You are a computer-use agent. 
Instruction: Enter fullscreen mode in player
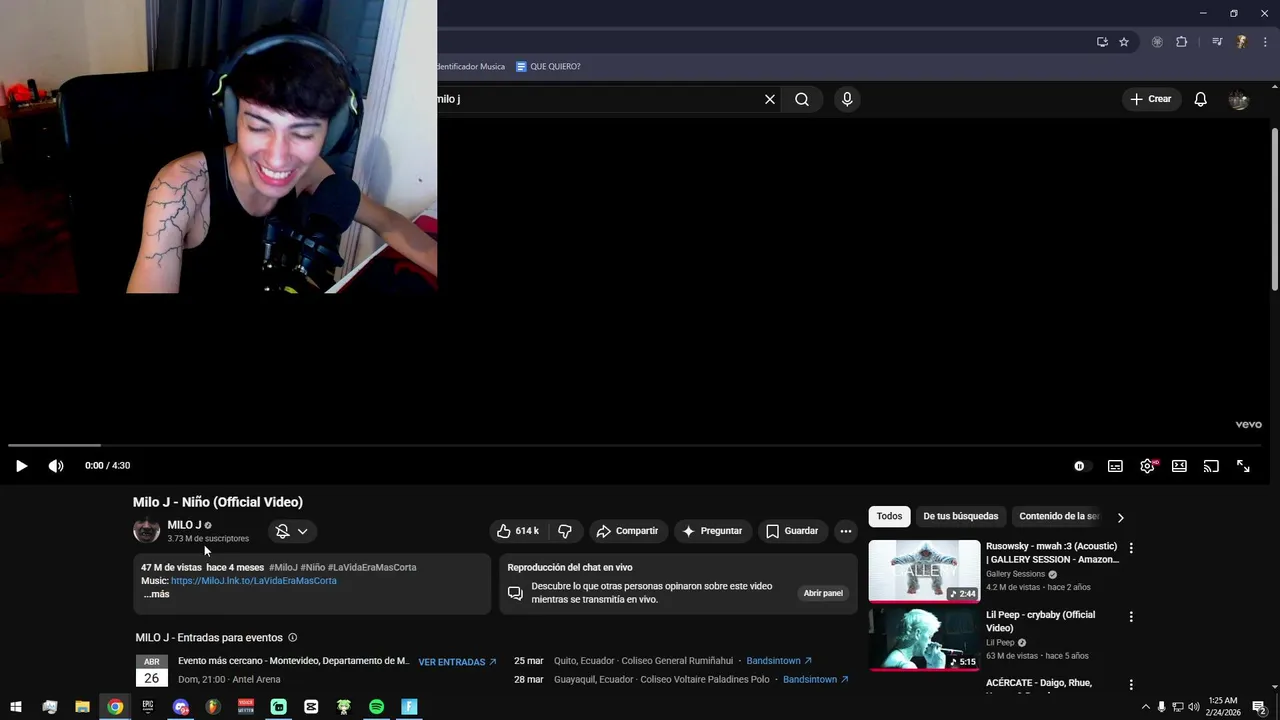pos(1243,466)
